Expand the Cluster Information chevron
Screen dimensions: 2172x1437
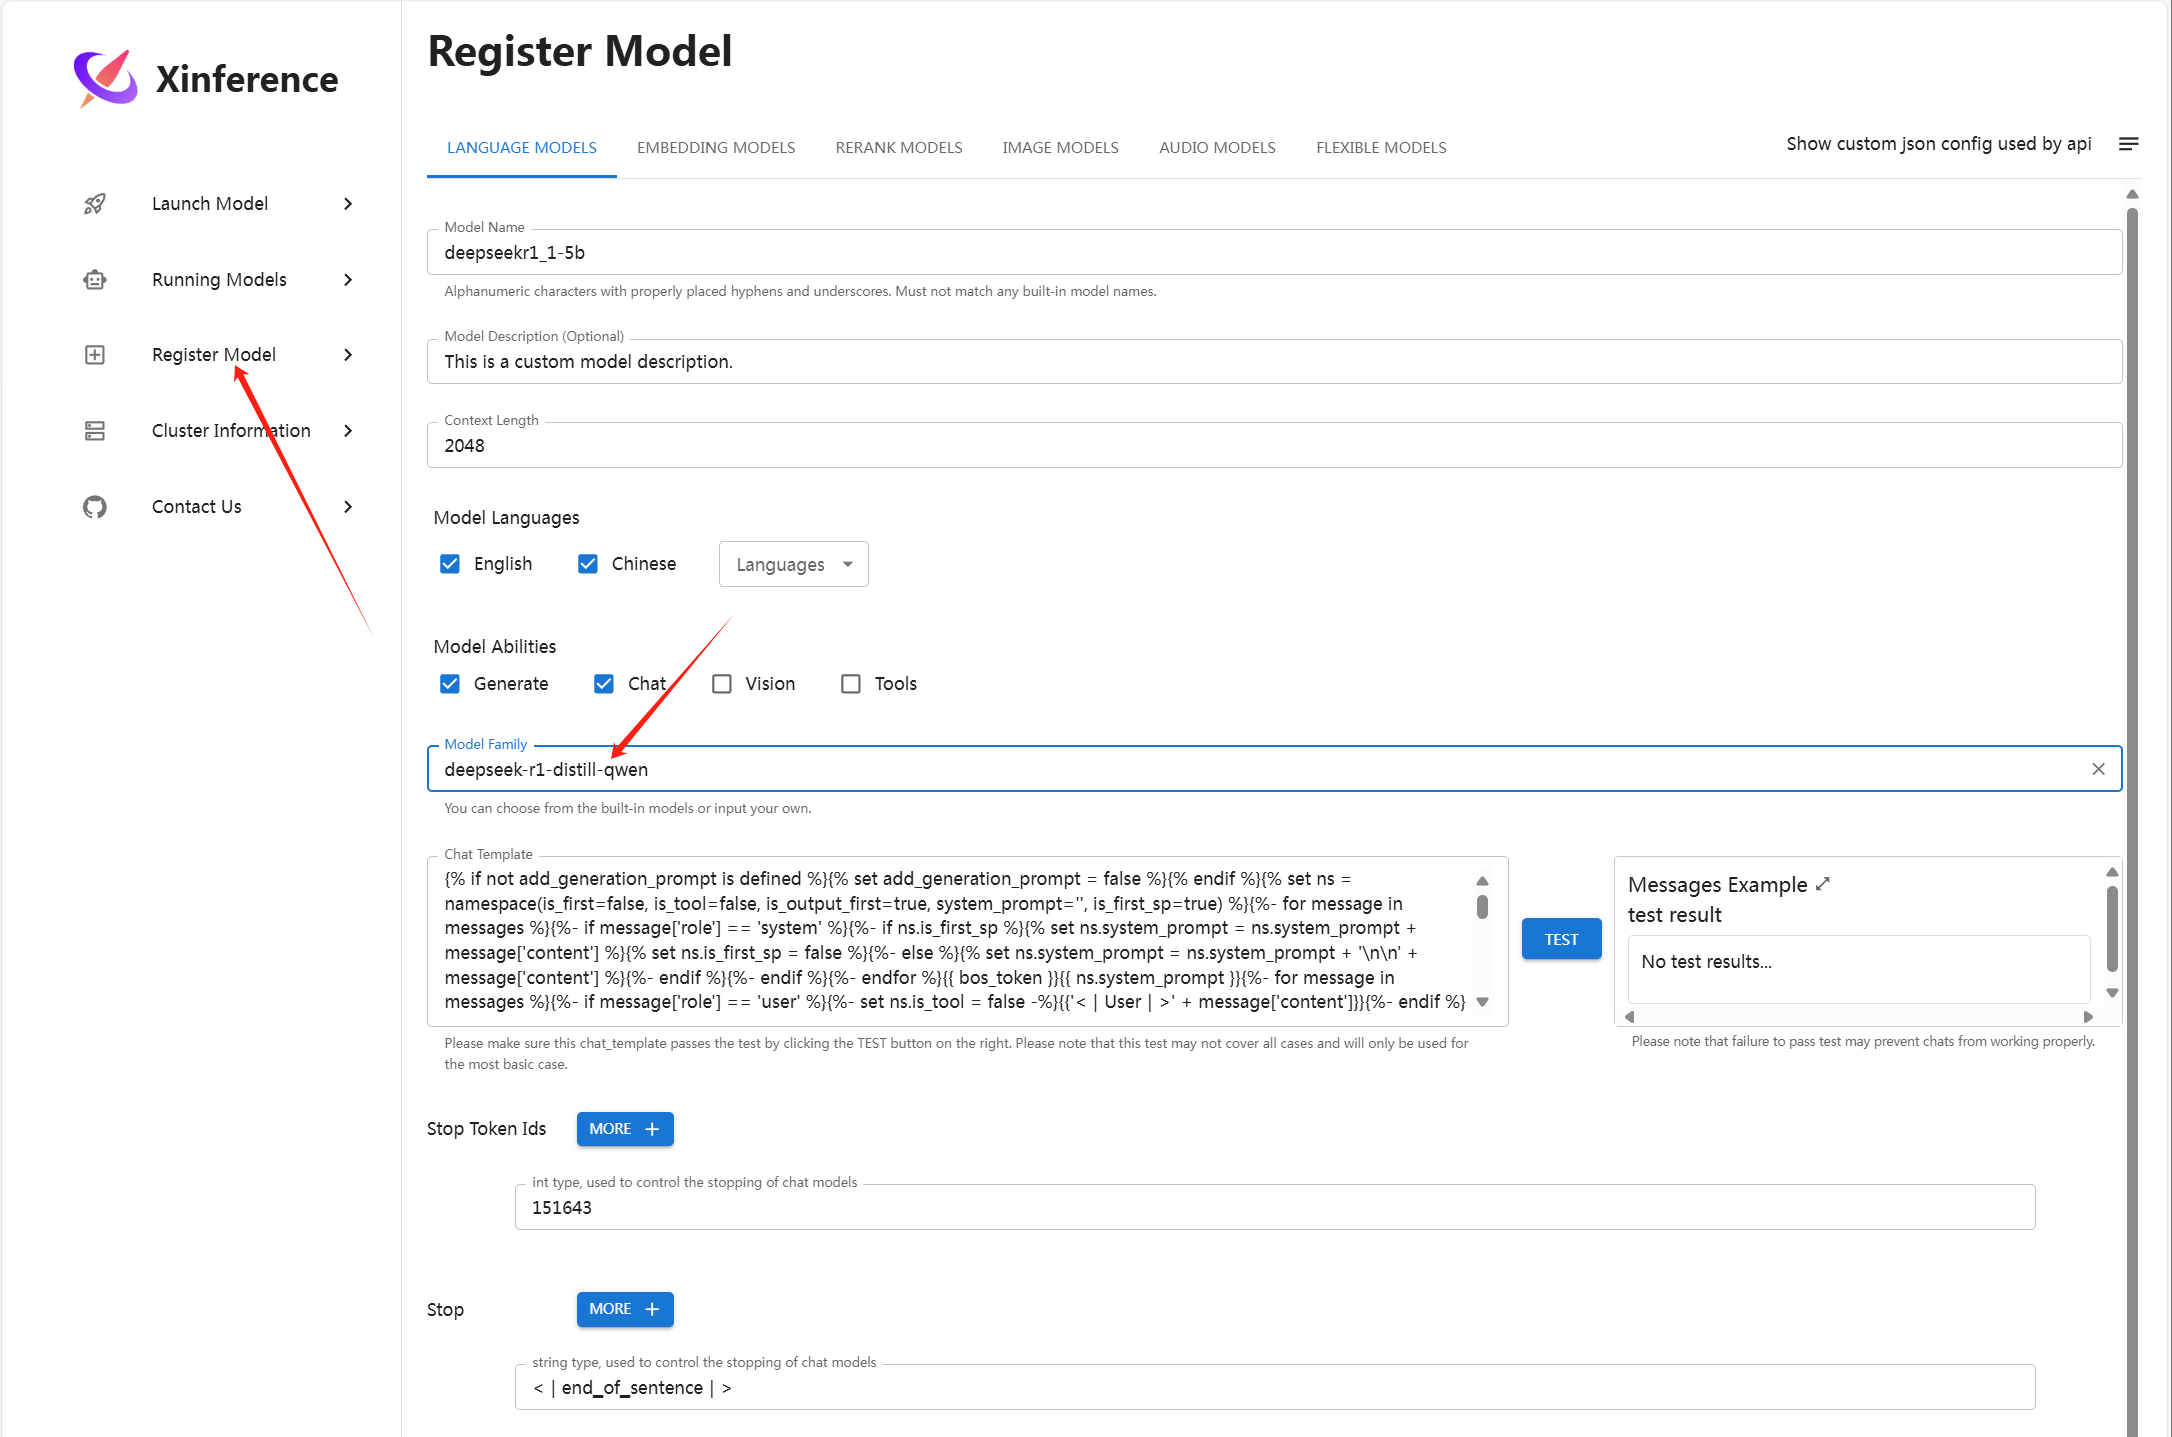348,431
